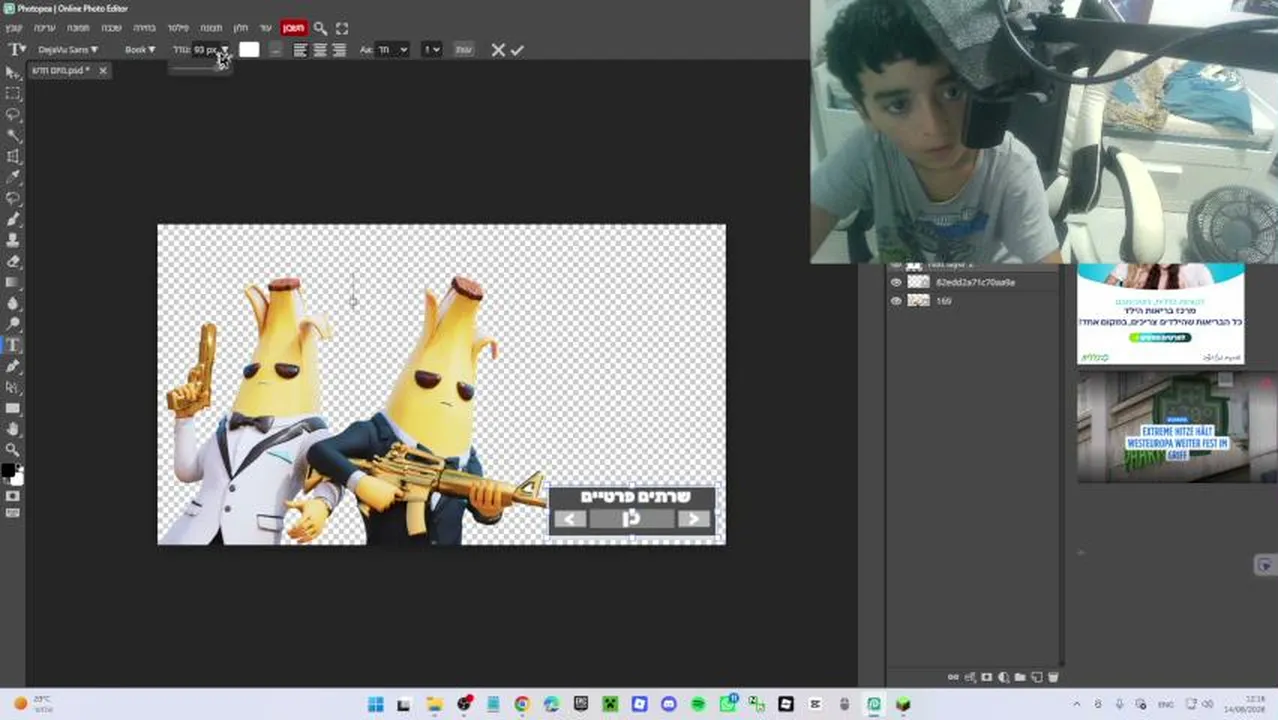Screen dimensions: 1278x720
Task: Open the Book font style dropdown
Action: (x=139, y=49)
